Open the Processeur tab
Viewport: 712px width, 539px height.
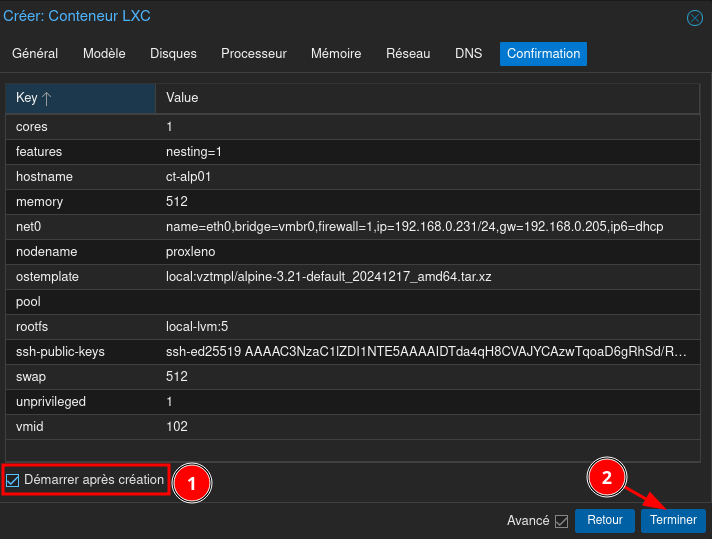point(254,54)
